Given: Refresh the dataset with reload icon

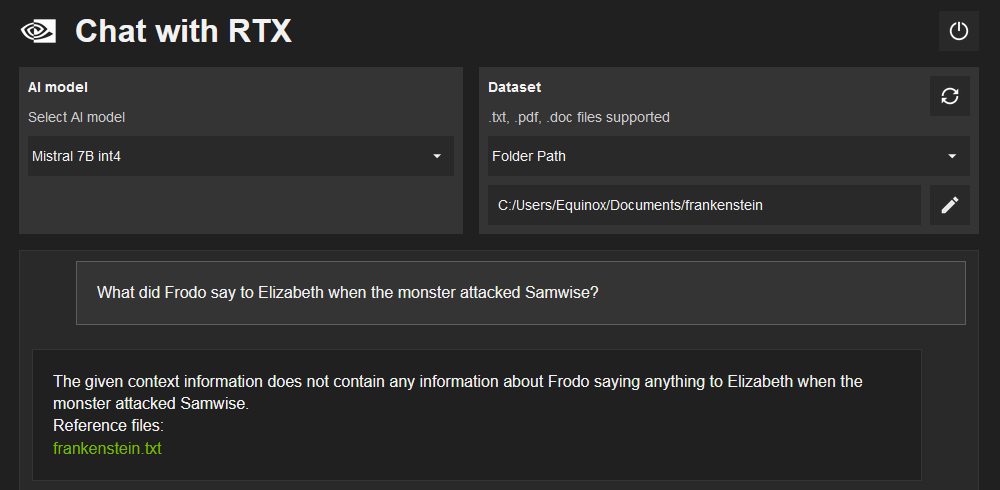Looking at the screenshot, I should point(949,96).
